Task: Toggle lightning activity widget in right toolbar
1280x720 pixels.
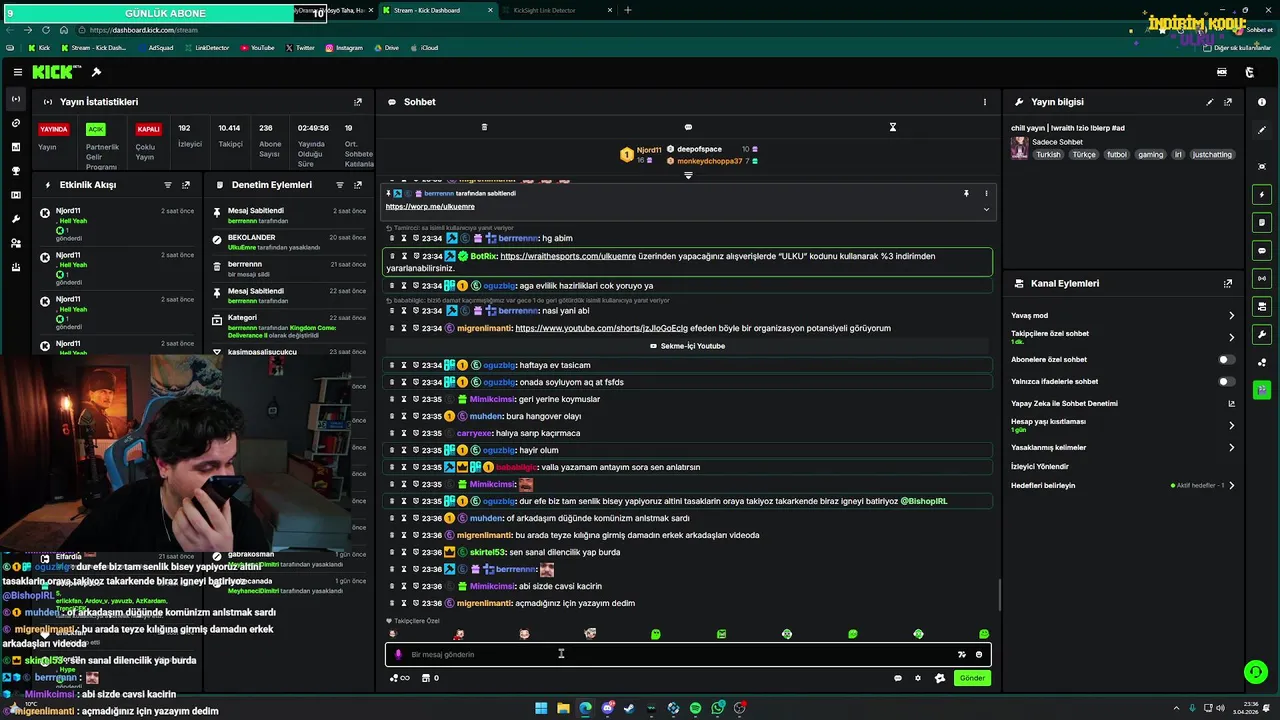Action: pos(1262,194)
